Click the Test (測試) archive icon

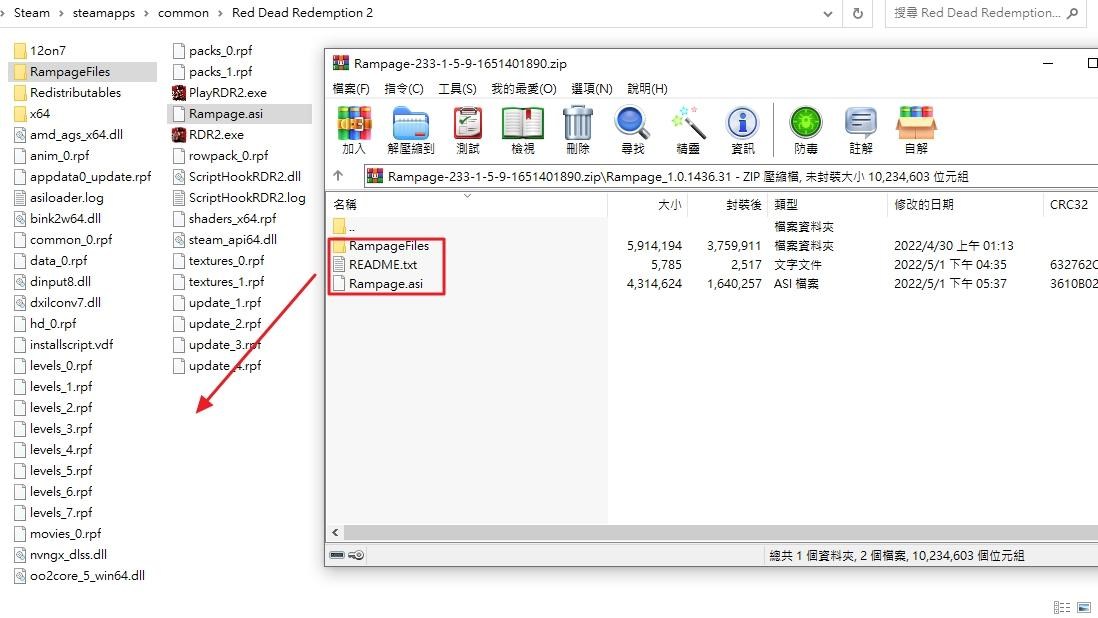[x=467, y=130]
